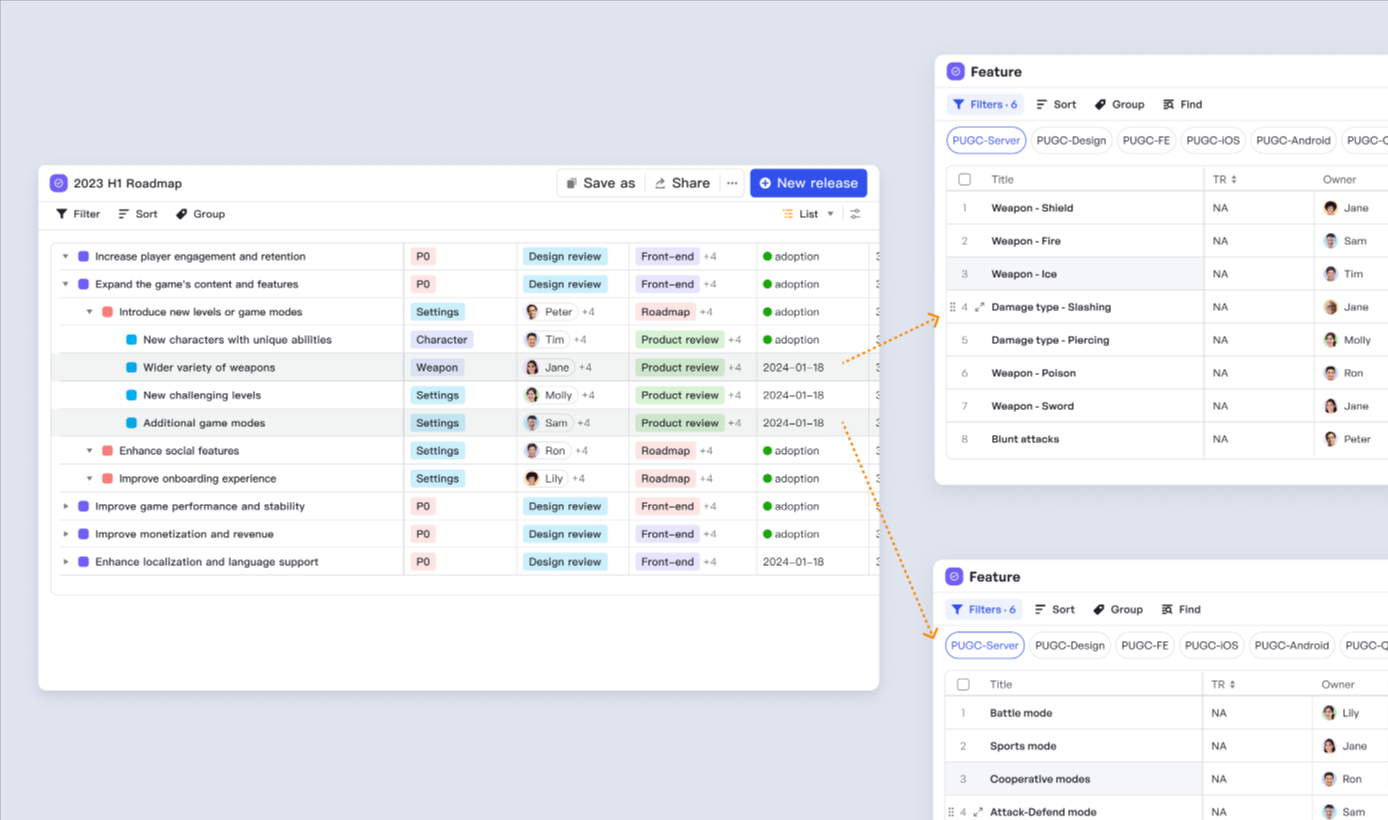This screenshot has width=1388, height=820.
Task: Click 2024-01-18 date in Enhance localization row
Action: coord(793,562)
